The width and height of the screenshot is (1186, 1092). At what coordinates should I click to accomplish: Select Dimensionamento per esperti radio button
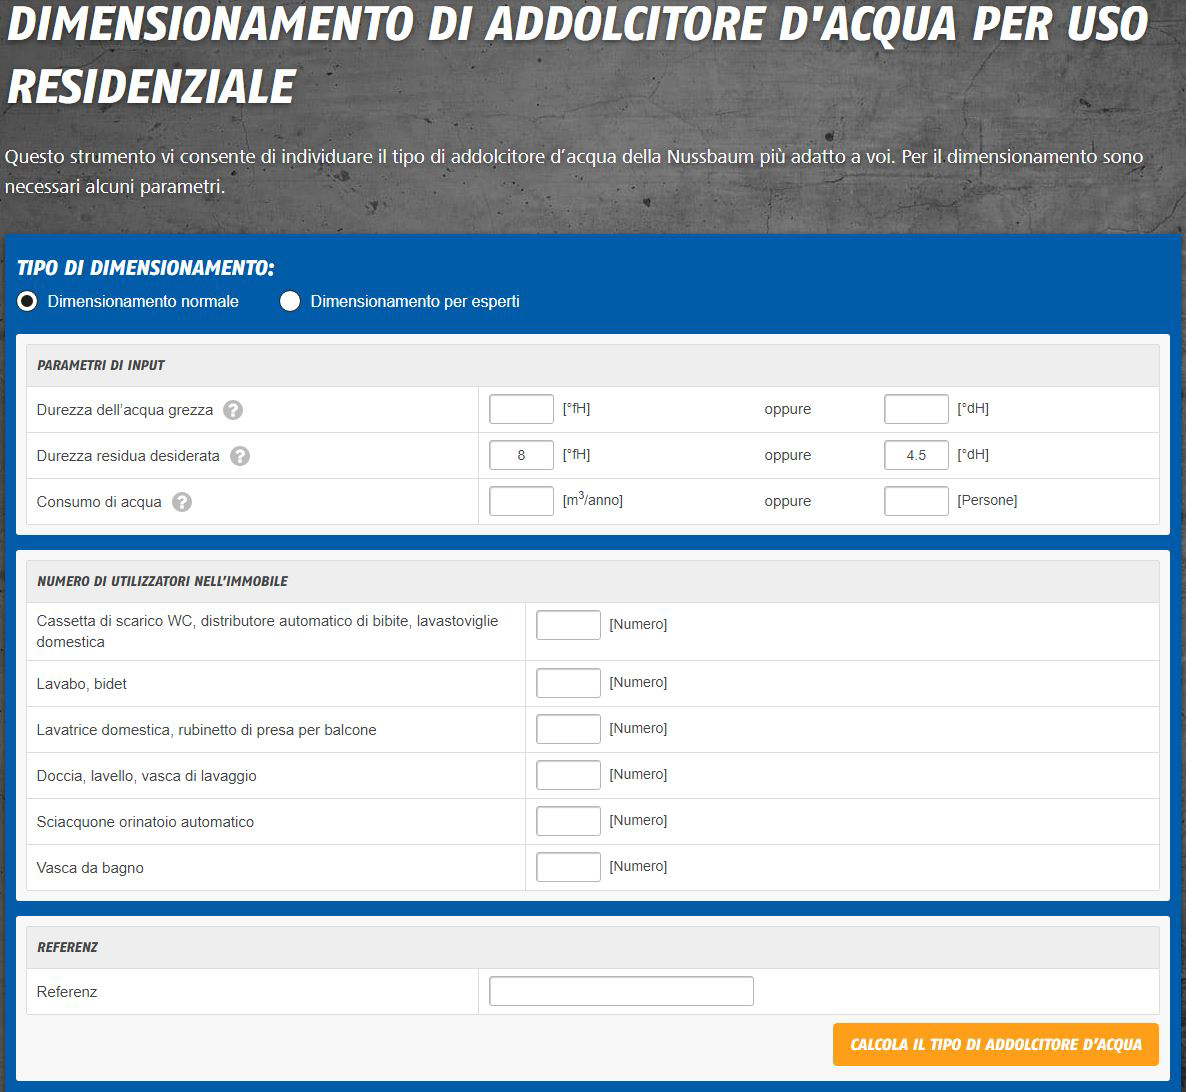290,301
